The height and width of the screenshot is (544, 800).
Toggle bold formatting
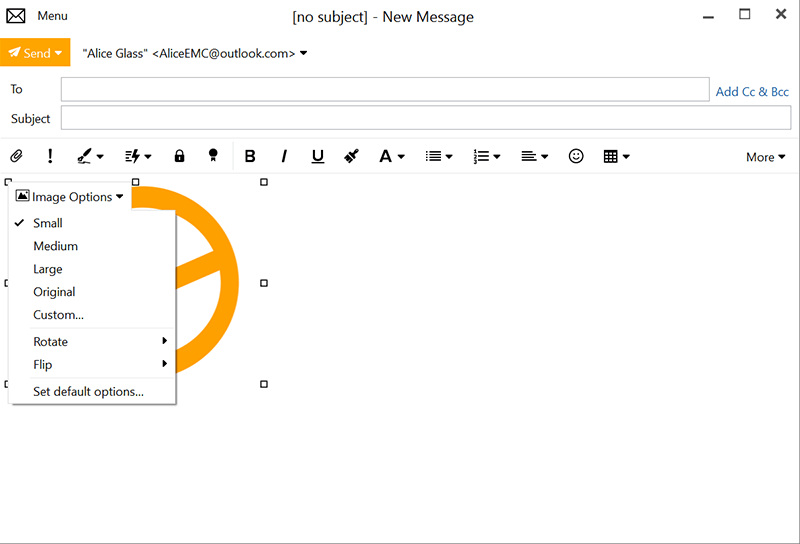(x=250, y=156)
